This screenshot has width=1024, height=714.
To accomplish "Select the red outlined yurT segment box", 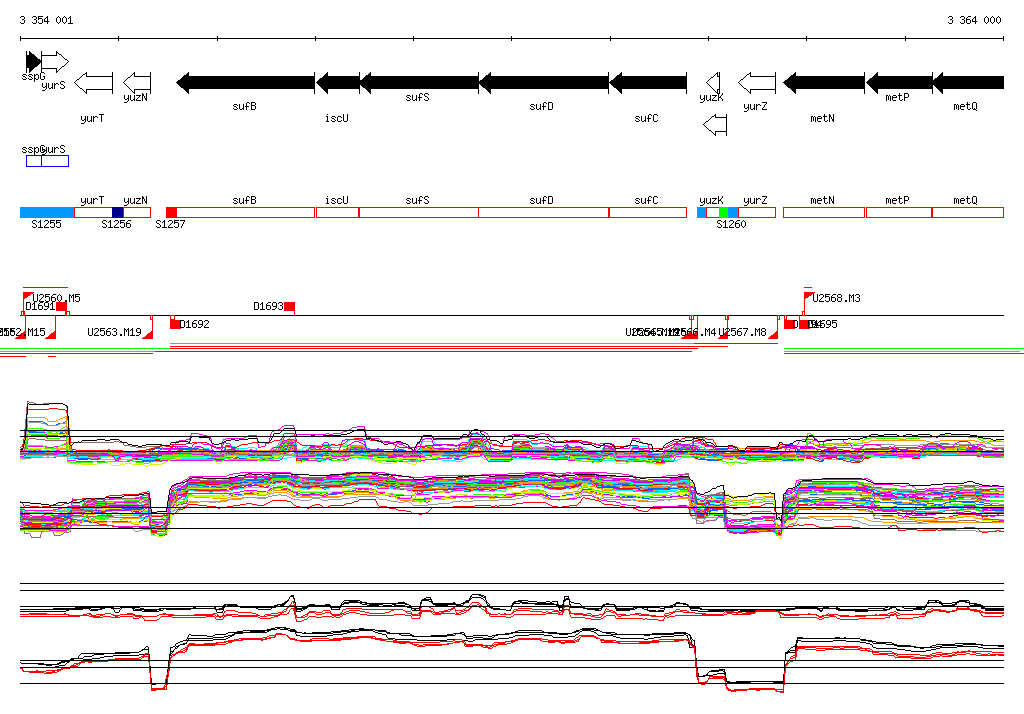I will point(93,212).
